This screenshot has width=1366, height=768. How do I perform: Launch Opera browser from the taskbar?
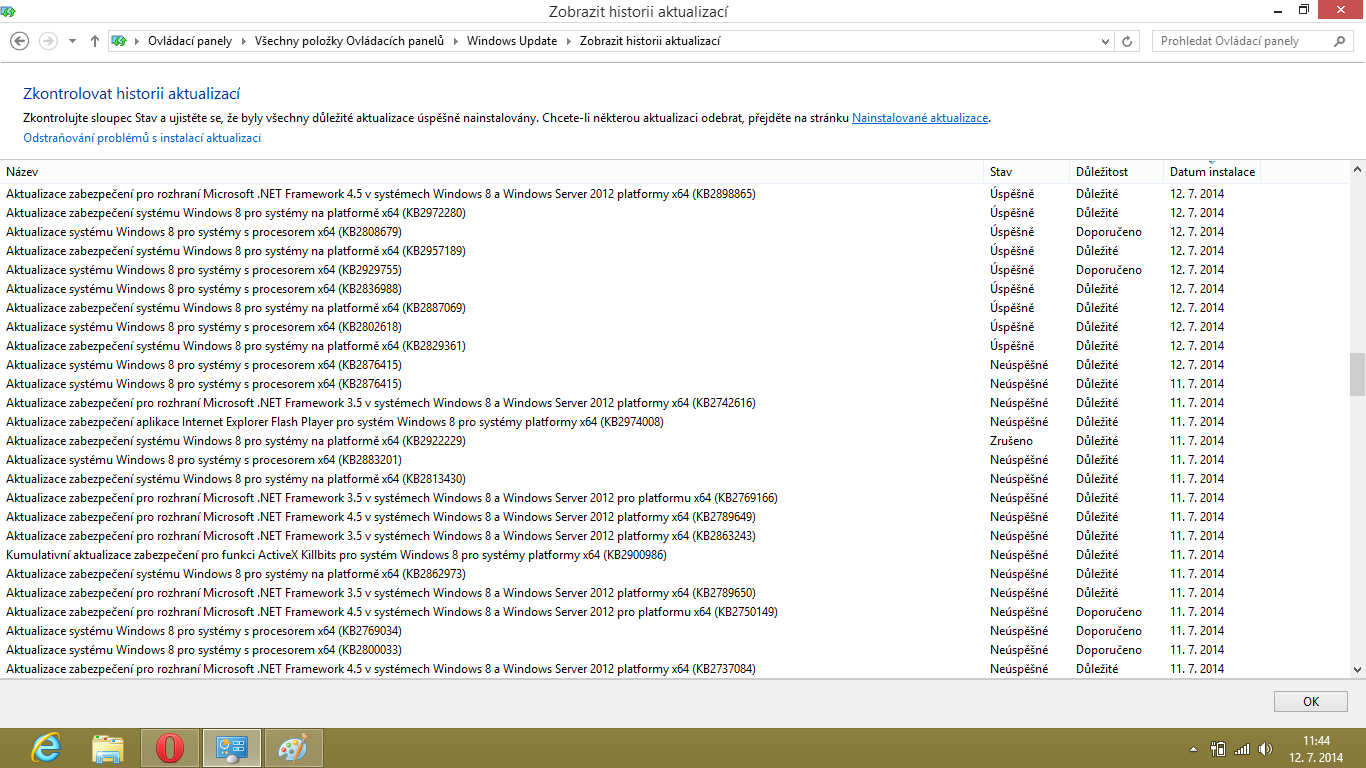coord(170,748)
